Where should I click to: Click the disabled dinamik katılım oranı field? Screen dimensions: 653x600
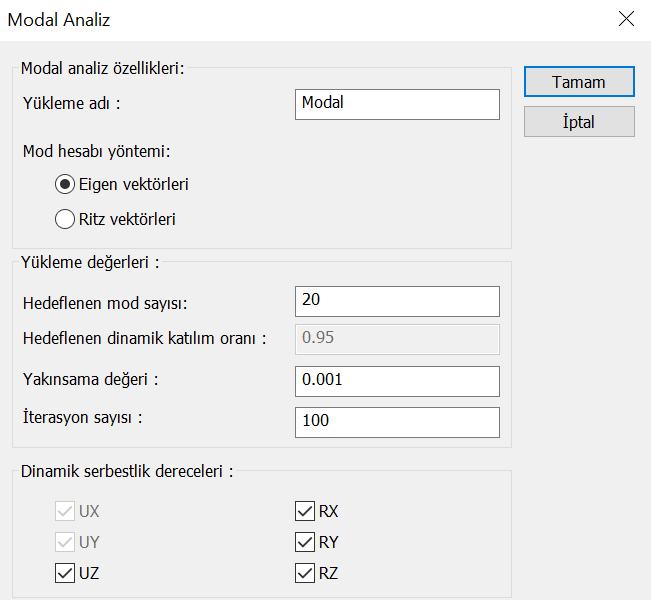397,338
